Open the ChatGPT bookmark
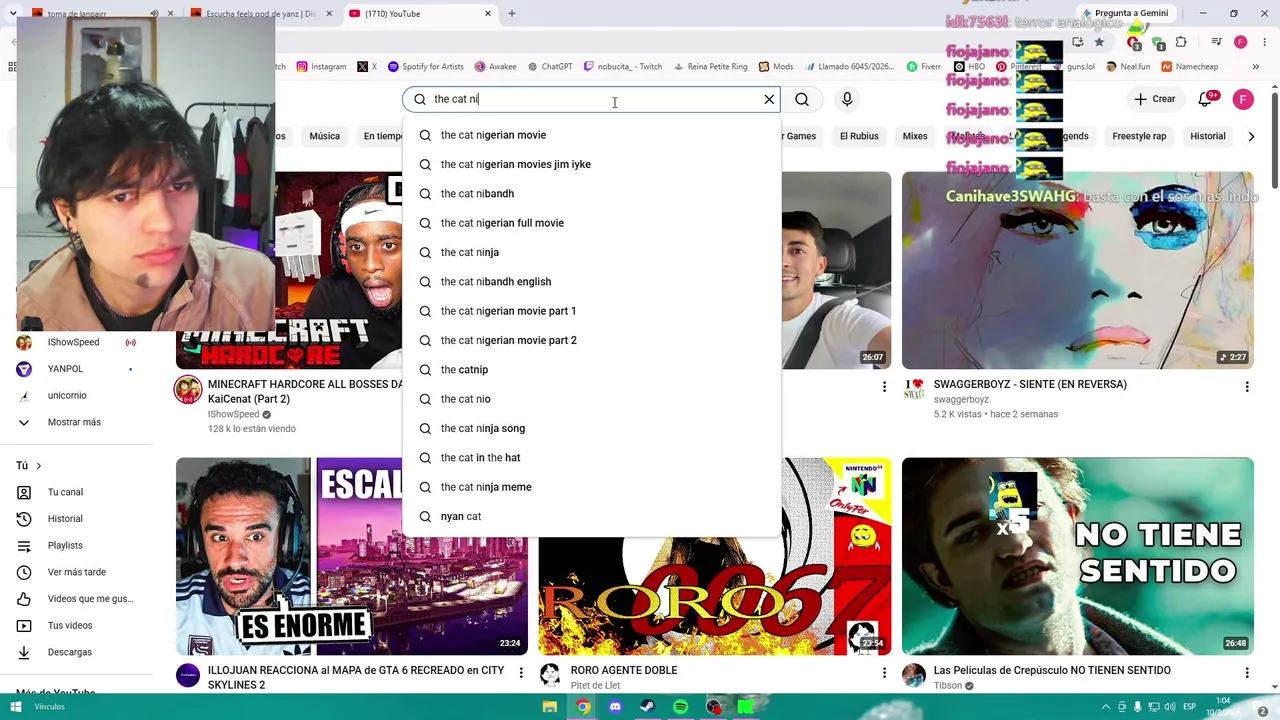 pos(550,67)
